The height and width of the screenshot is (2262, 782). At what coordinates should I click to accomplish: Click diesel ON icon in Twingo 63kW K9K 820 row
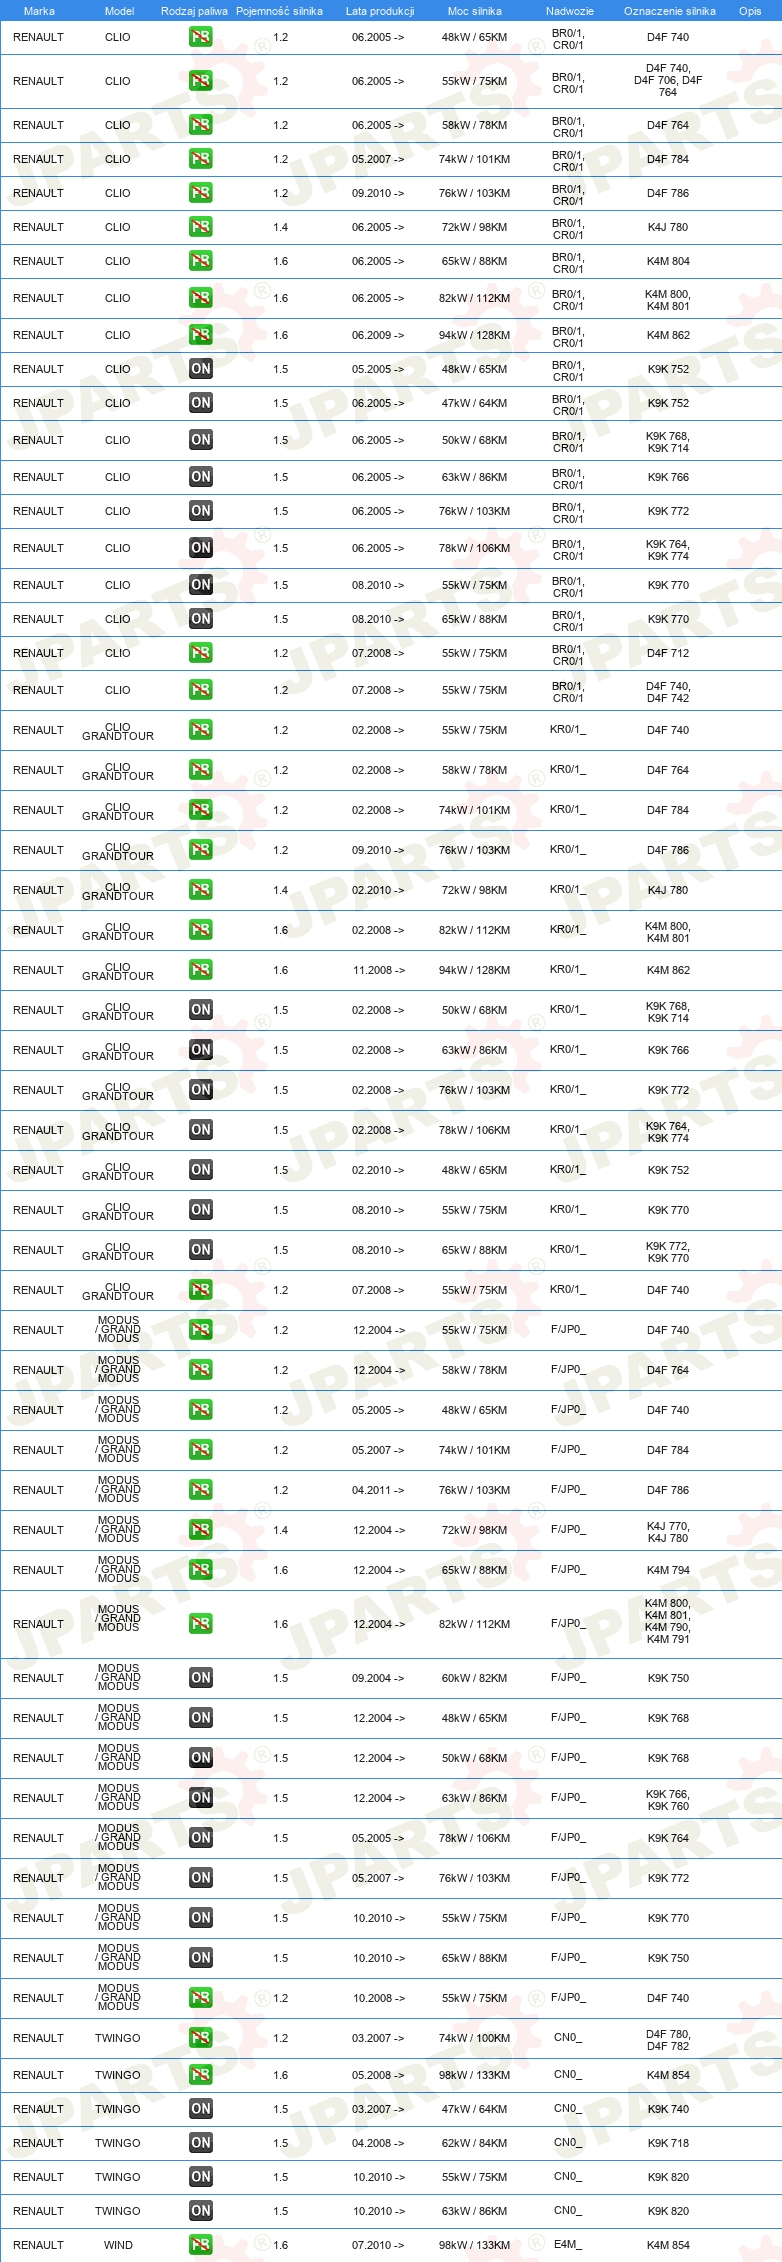pyautogui.click(x=201, y=2211)
